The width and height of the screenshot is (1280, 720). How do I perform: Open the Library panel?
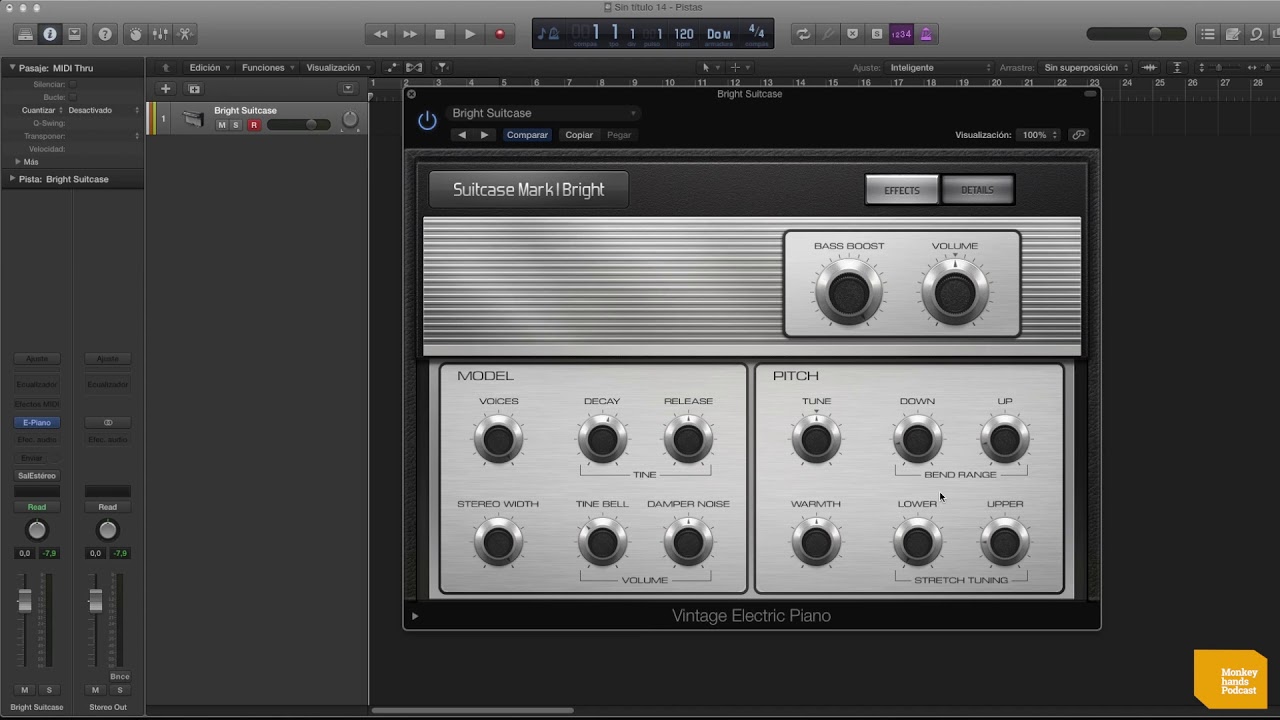[25, 34]
